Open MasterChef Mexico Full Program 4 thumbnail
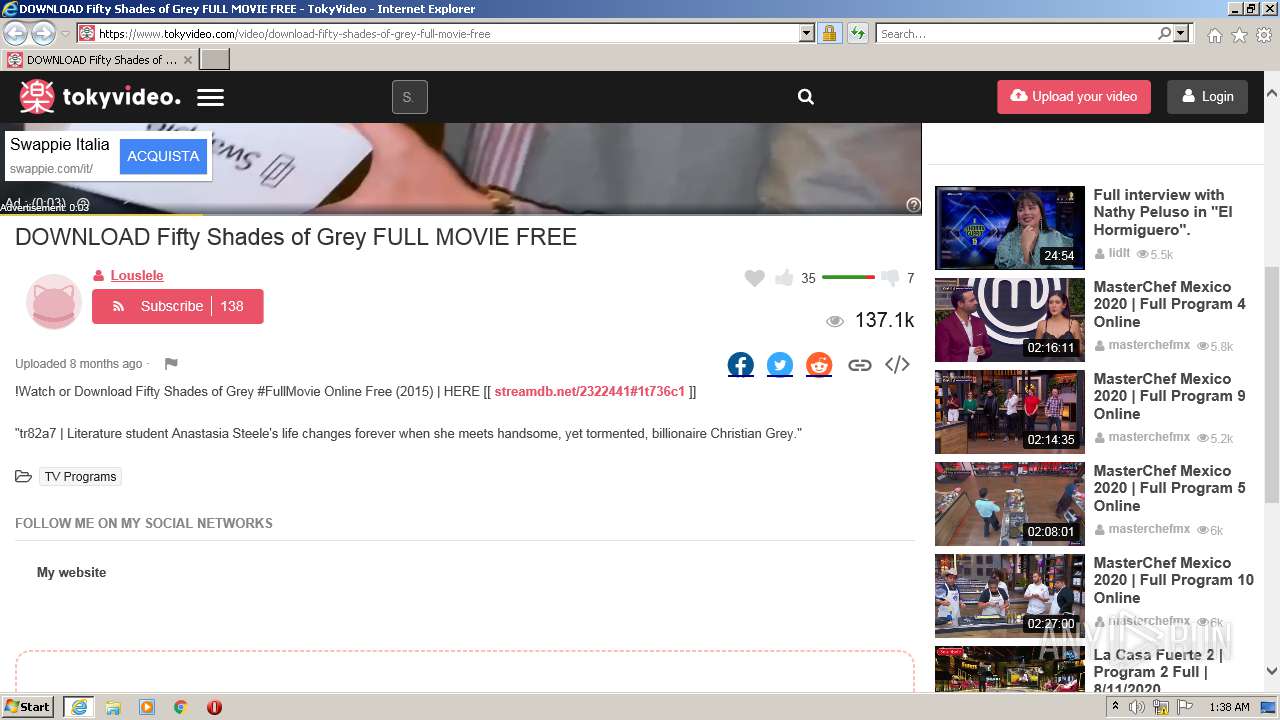Viewport: 1280px width, 720px height. [x=1010, y=320]
